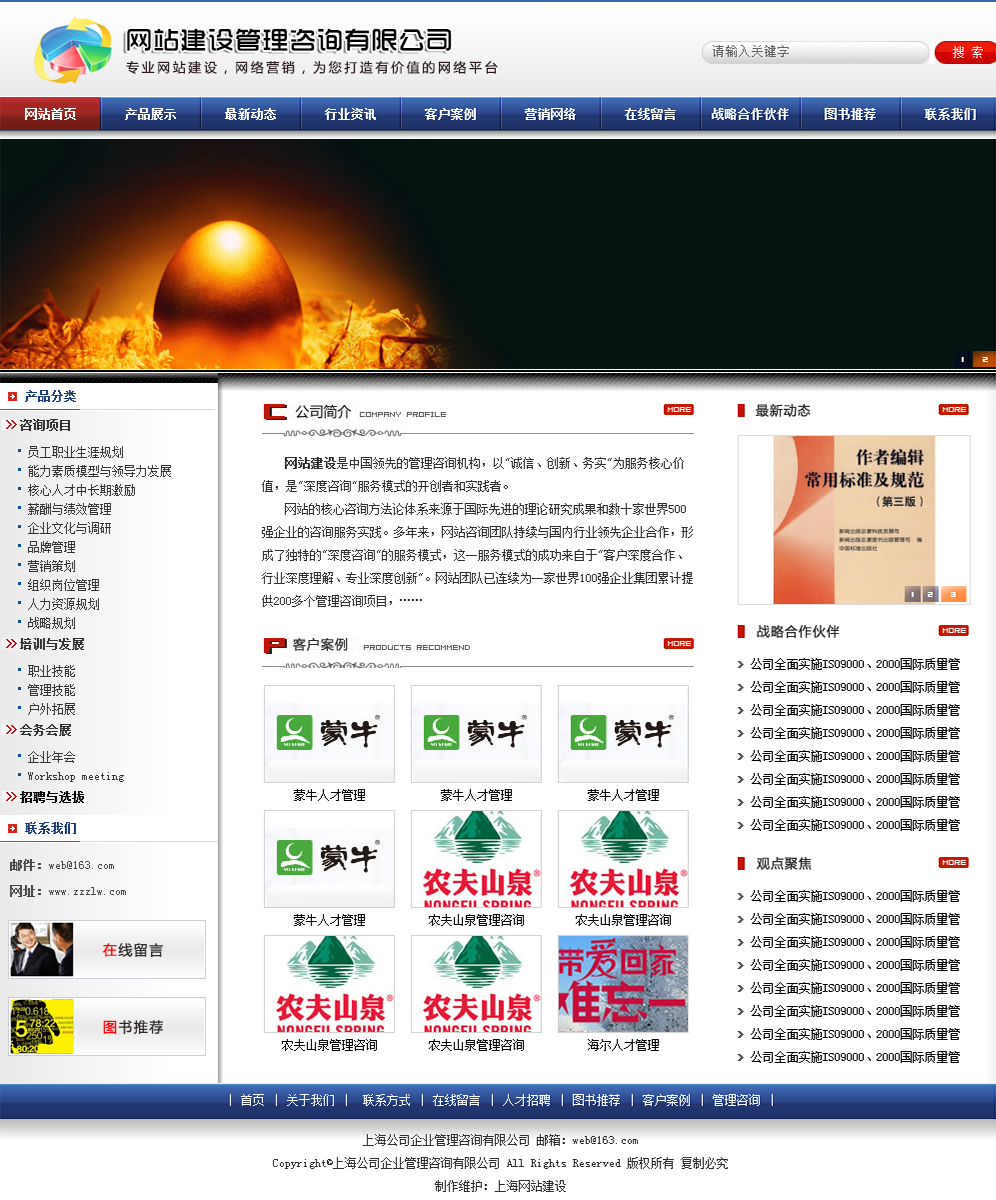Viewport: 996px width, 1200px height.
Task: Expand the 咨询项目 category in sidebar
Action: coord(46,425)
